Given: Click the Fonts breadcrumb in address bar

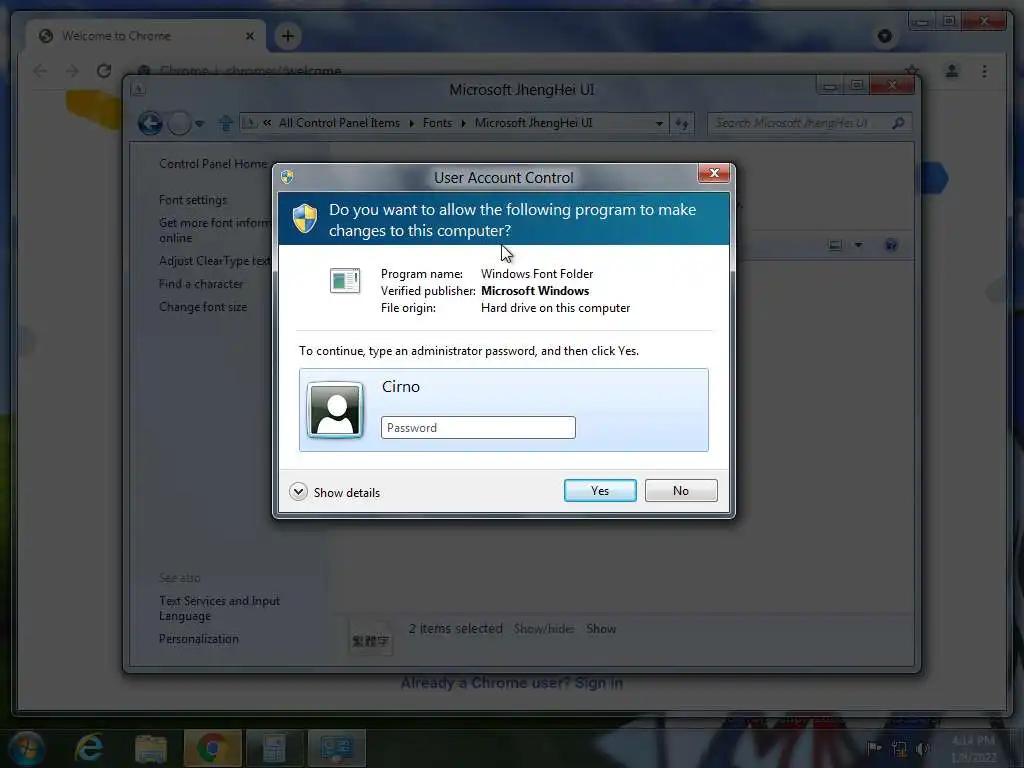Looking at the screenshot, I should click(437, 123).
